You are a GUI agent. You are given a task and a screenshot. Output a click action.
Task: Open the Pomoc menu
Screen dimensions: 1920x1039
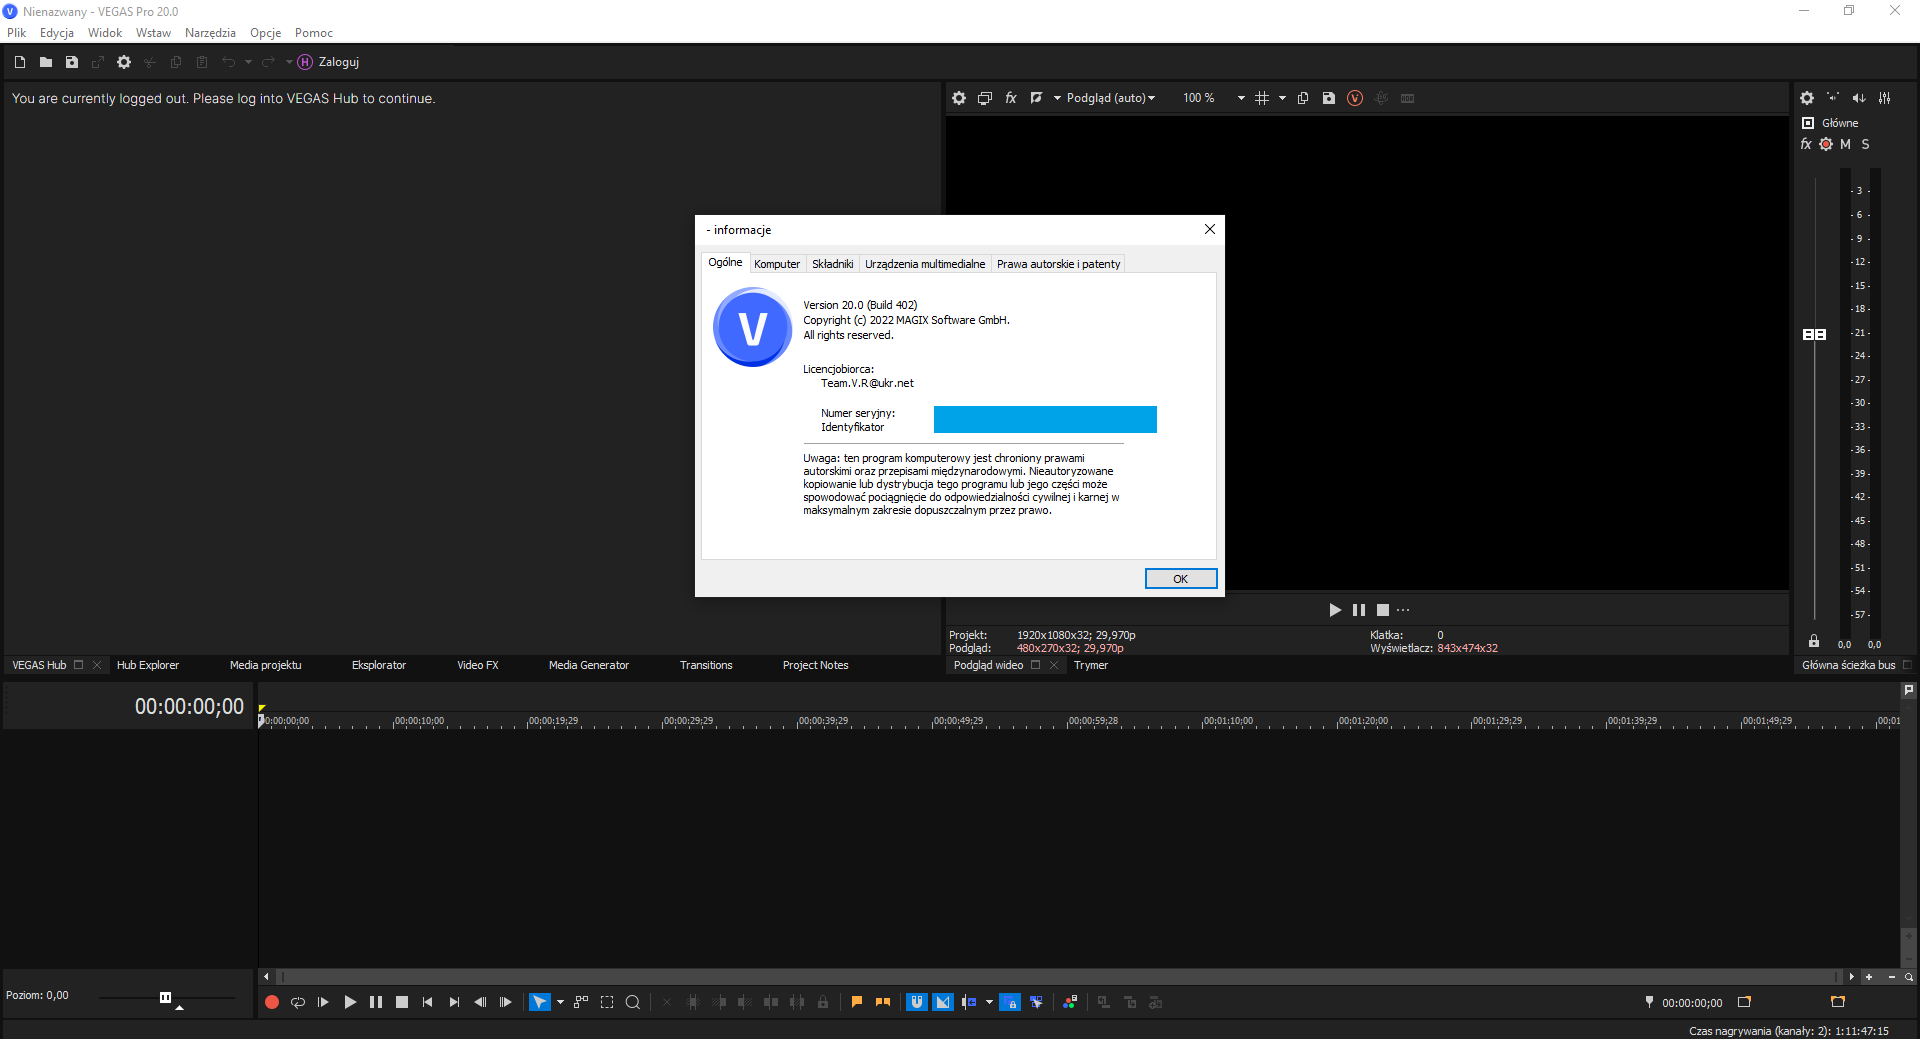coord(314,33)
